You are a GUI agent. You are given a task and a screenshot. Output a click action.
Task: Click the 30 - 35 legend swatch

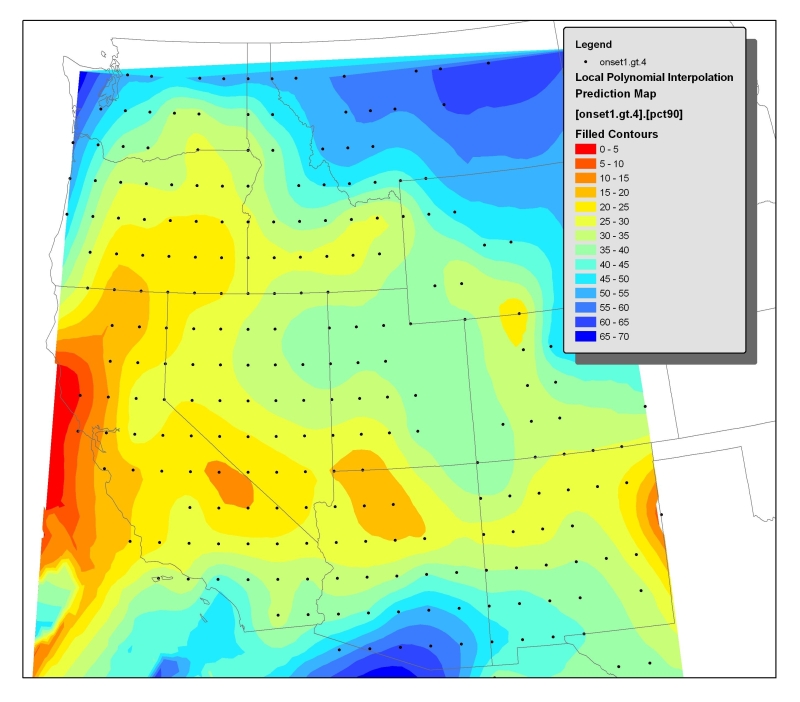(x=585, y=236)
